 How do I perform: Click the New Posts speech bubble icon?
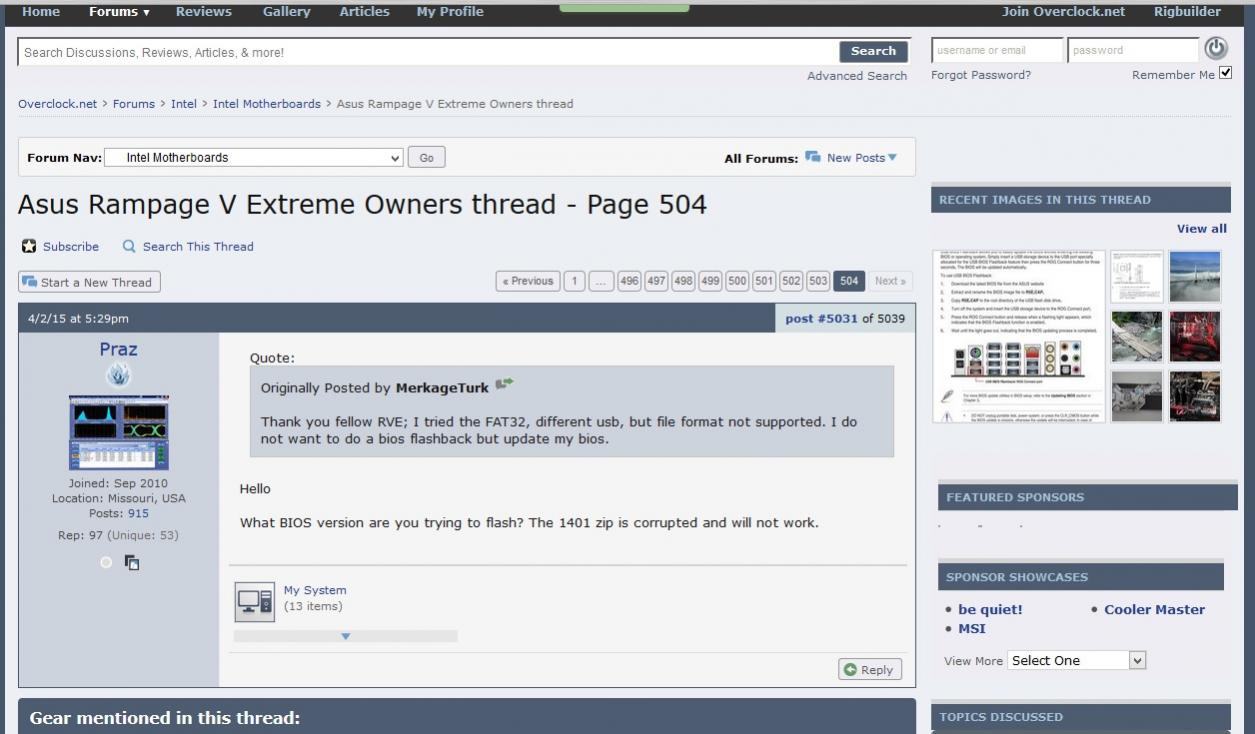pyautogui.click(x=813, y=157)
